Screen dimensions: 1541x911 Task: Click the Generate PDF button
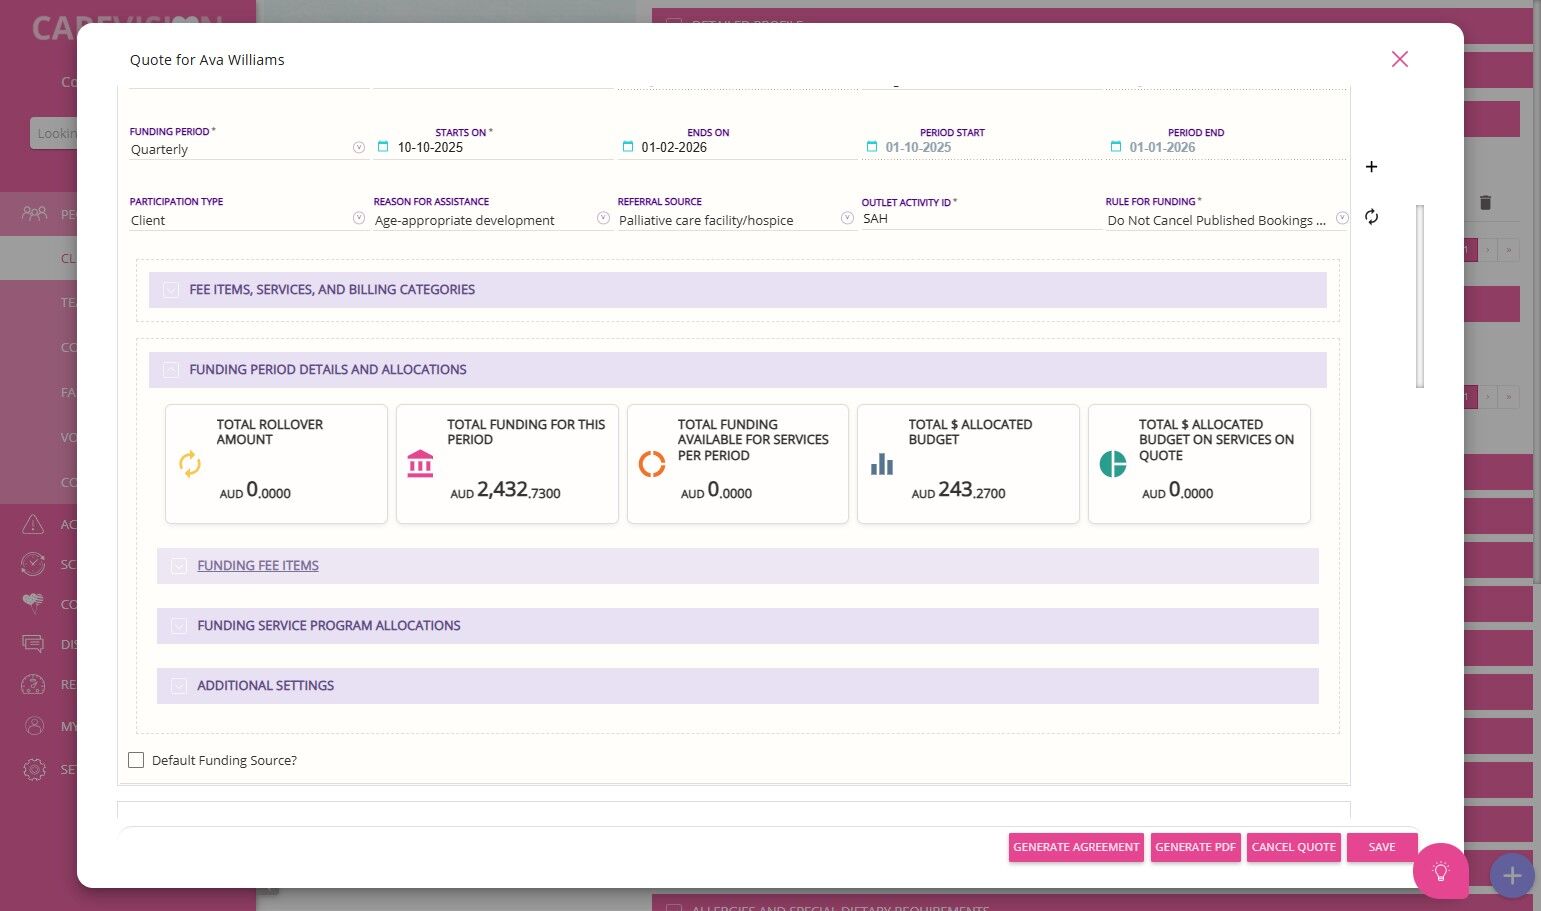point(1195,847)
